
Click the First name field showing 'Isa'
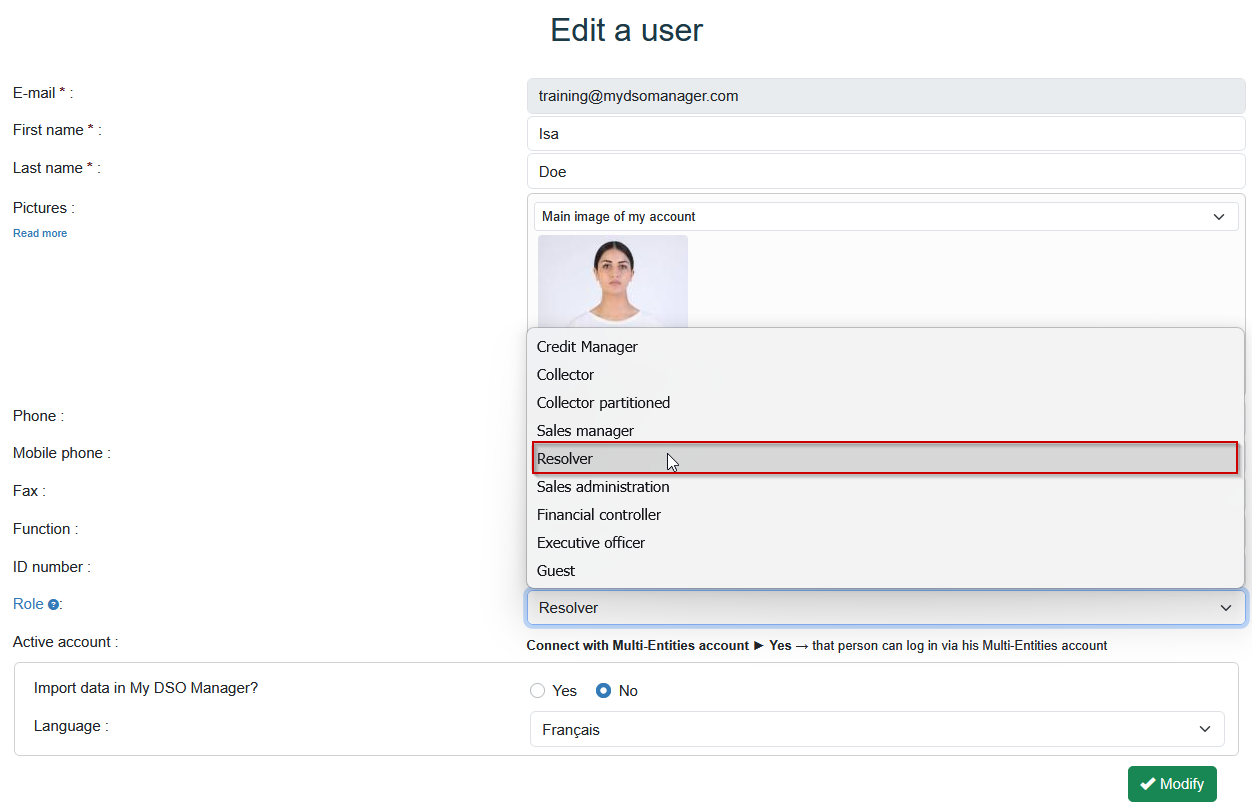click(885, 133)
